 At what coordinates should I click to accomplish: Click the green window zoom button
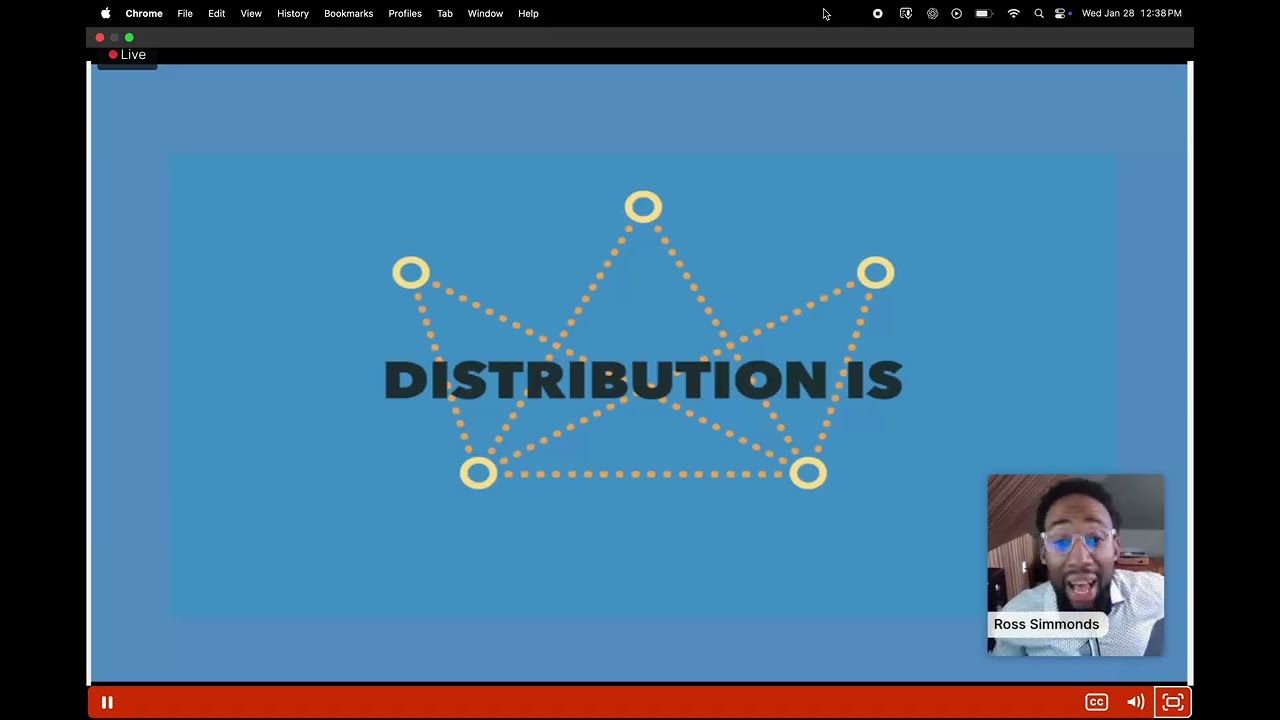[129, 37]
